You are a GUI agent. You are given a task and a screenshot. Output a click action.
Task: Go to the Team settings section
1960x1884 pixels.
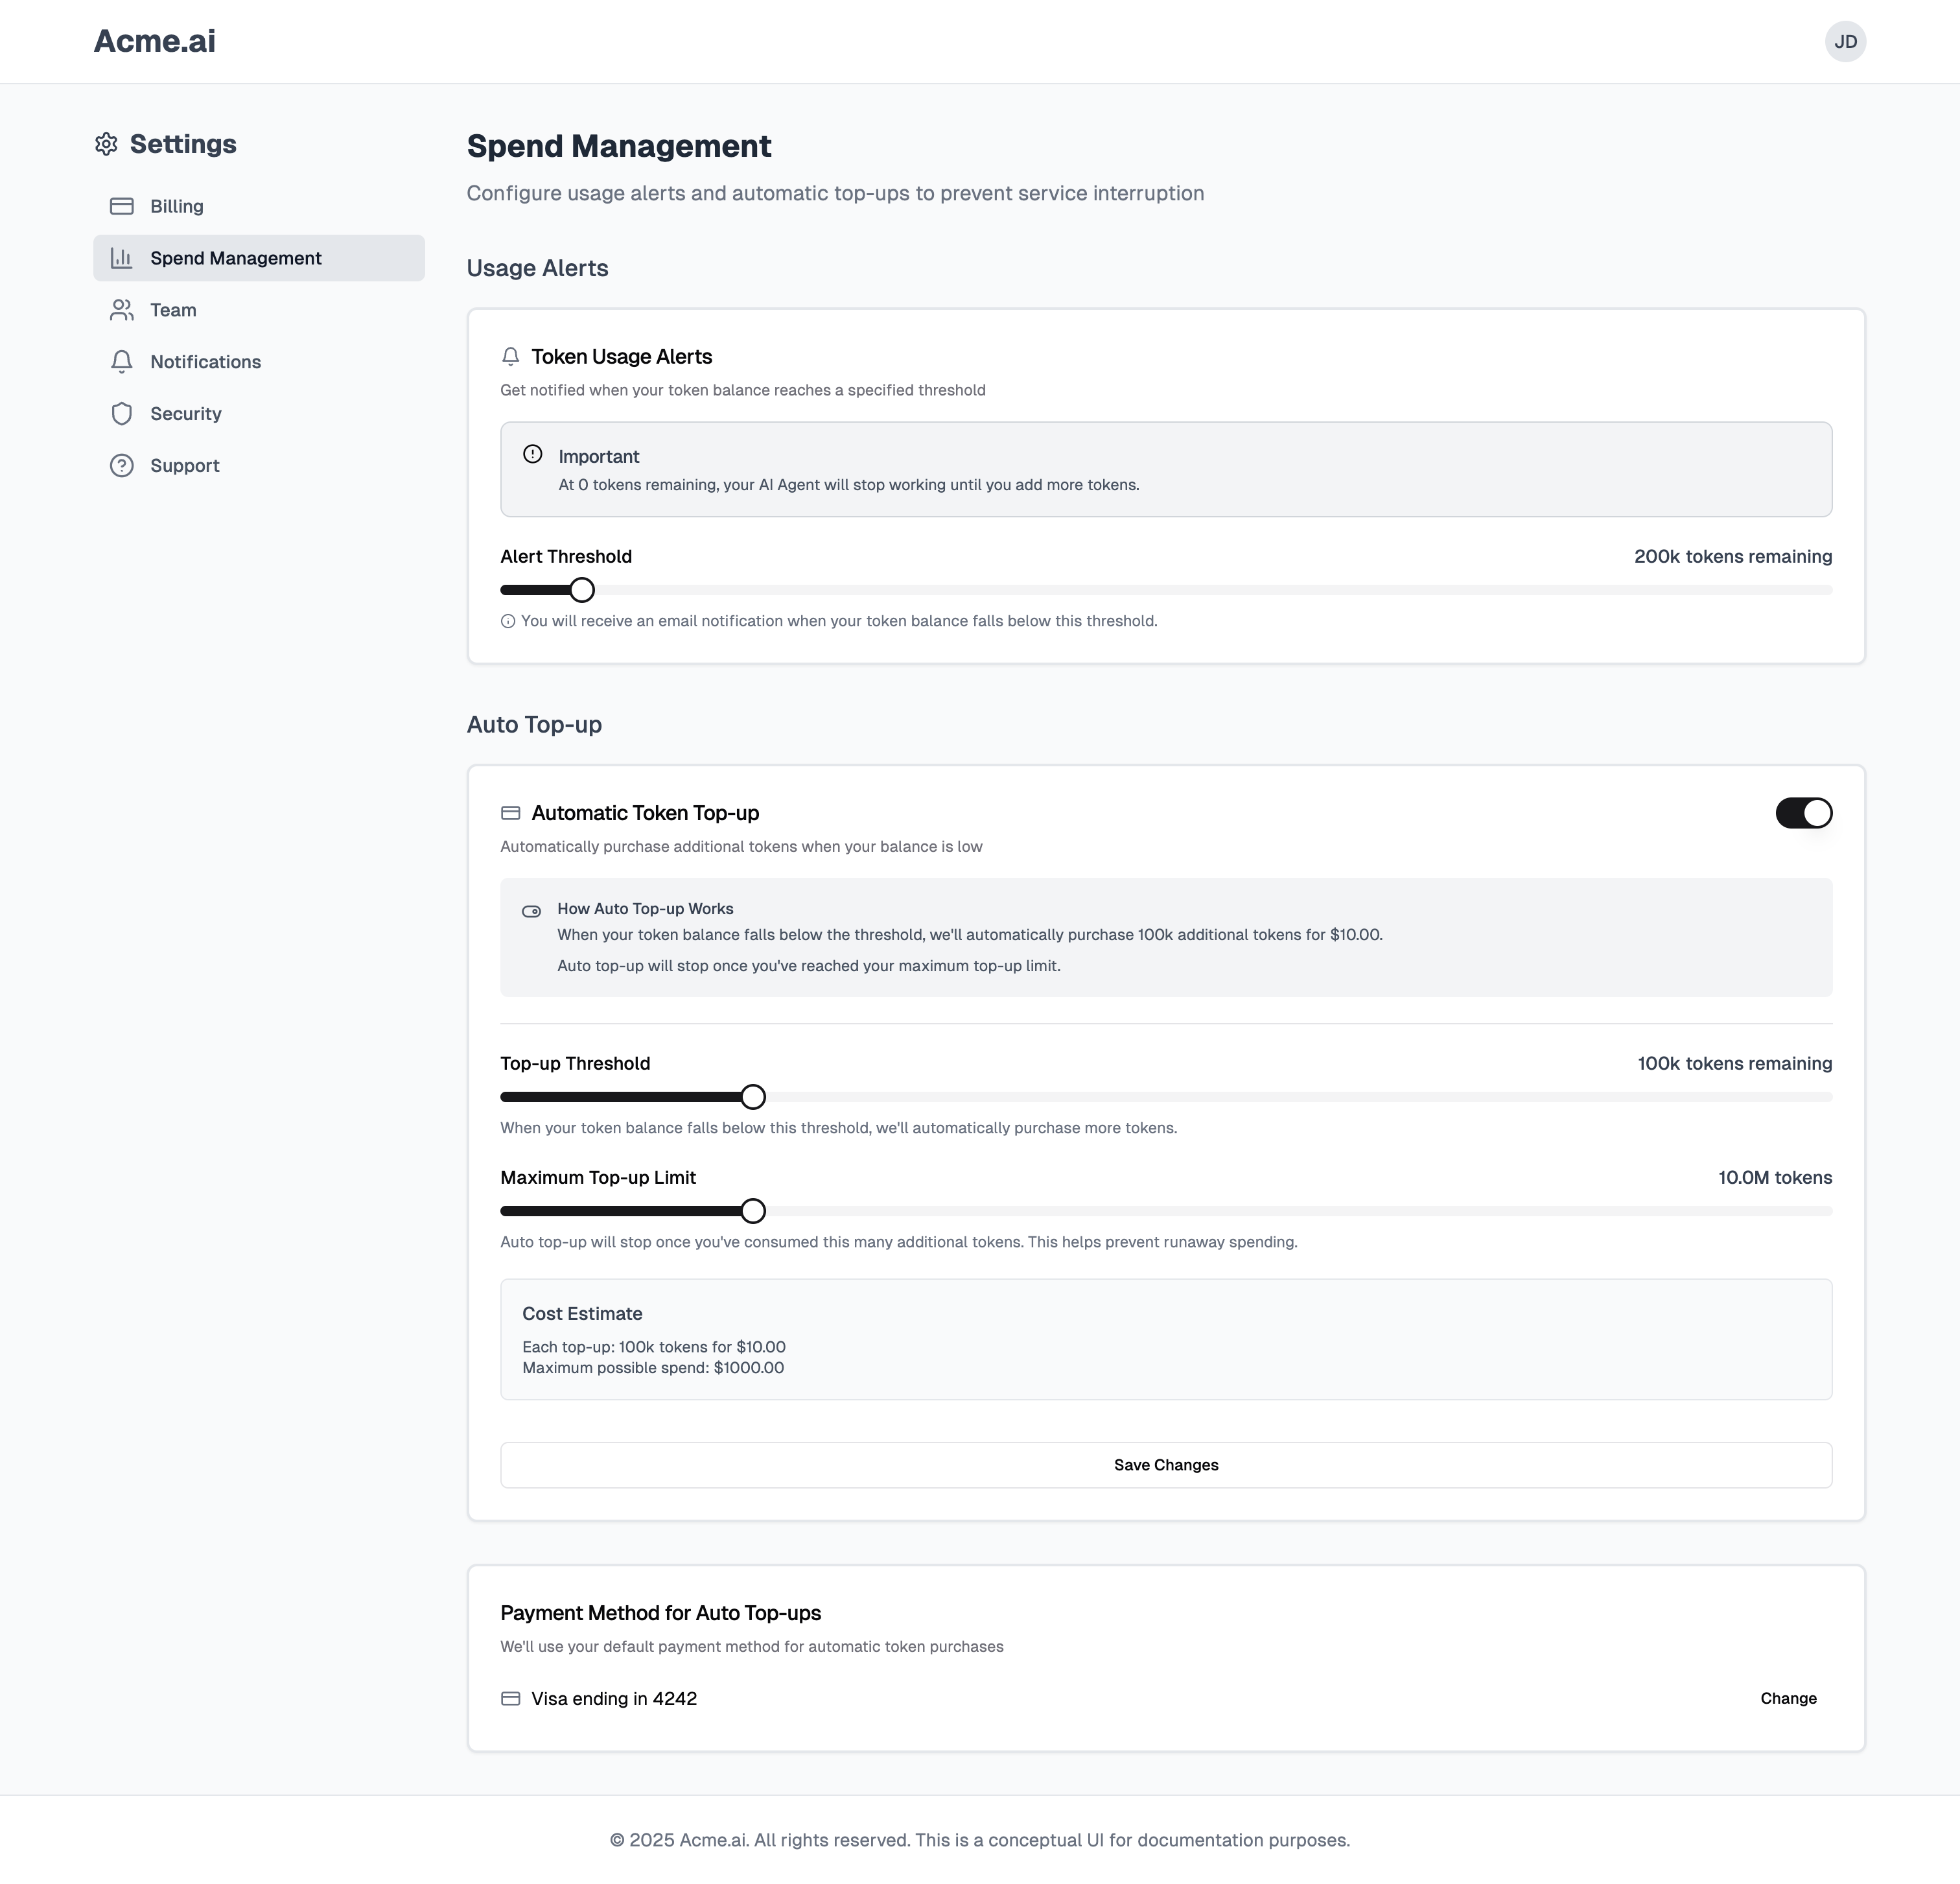173,310
